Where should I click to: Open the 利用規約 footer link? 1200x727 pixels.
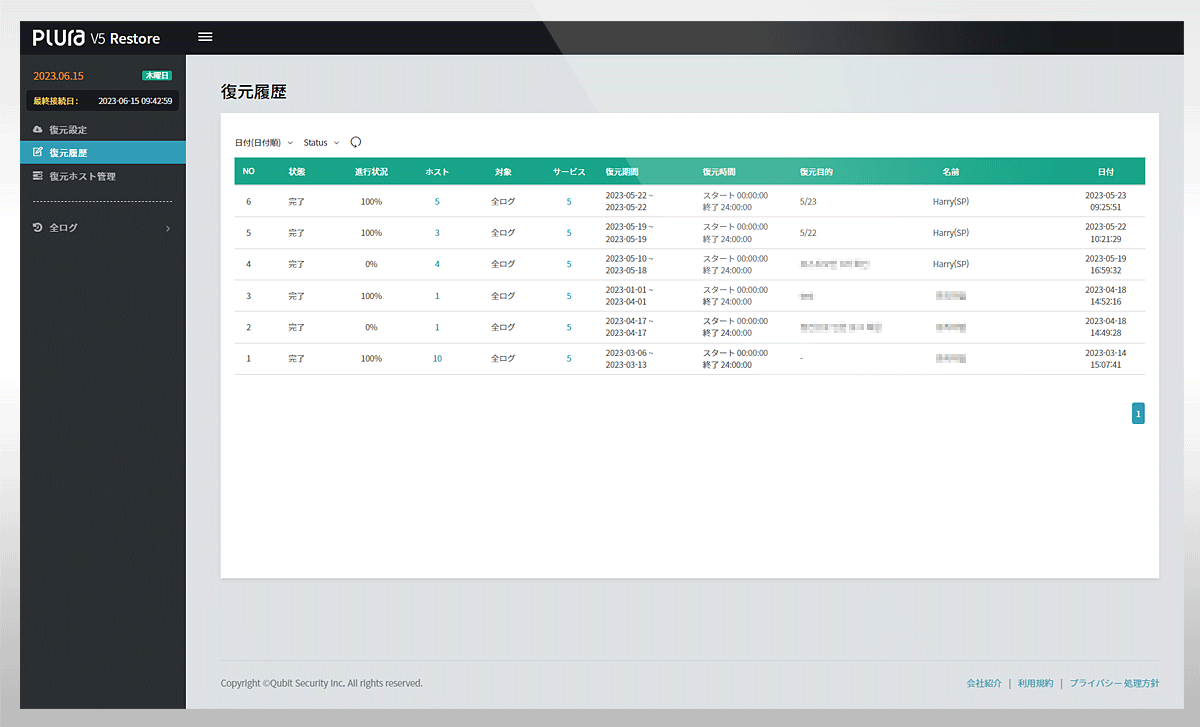click(x=1035, y=683)
